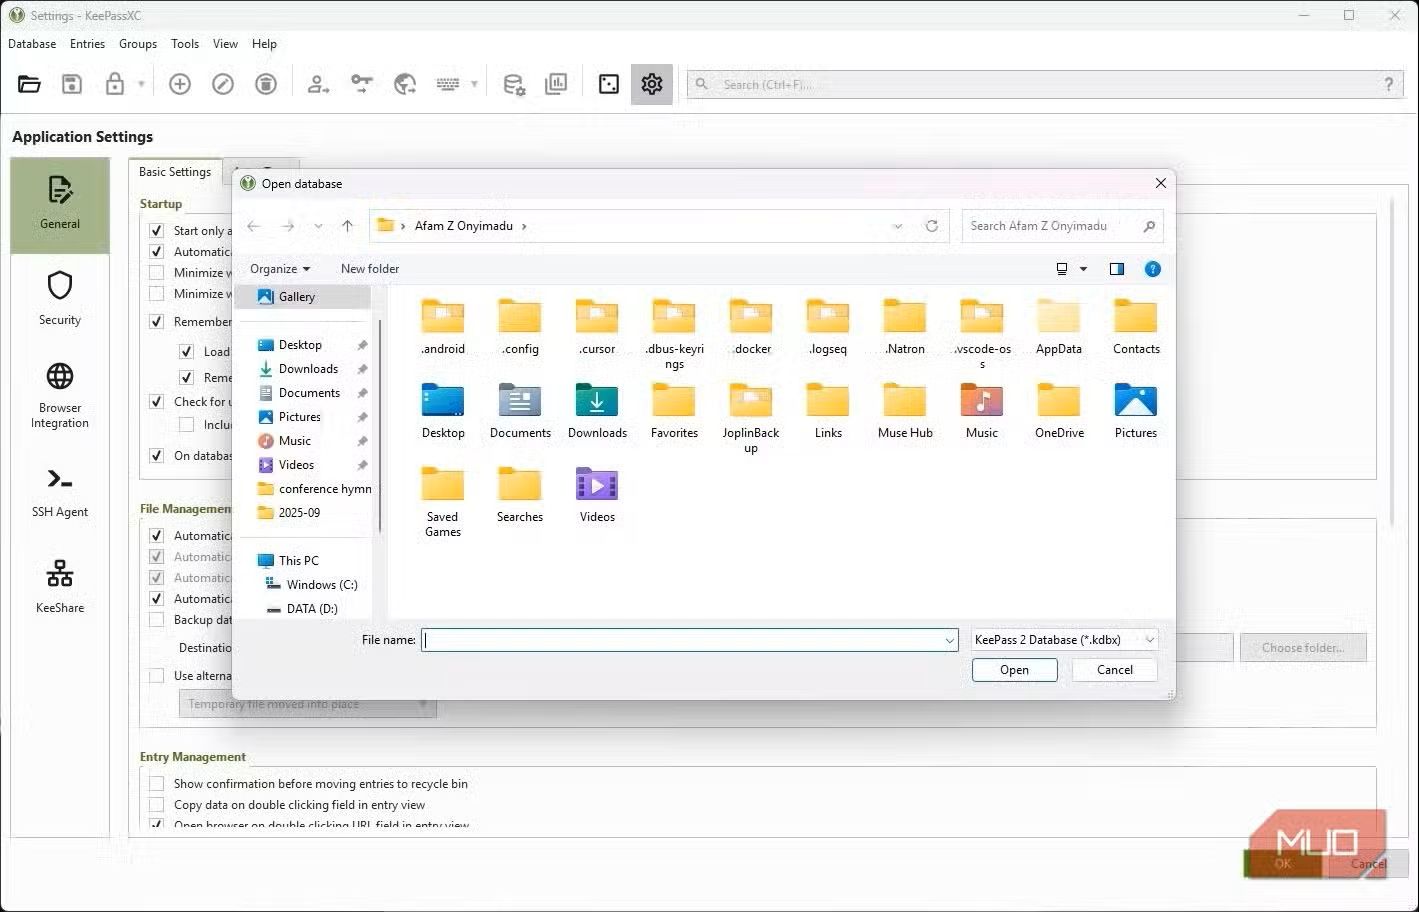This screenshot has width=1419, height=912.
Task: Select Downloads in navigation pane
Action: [308, 369]
